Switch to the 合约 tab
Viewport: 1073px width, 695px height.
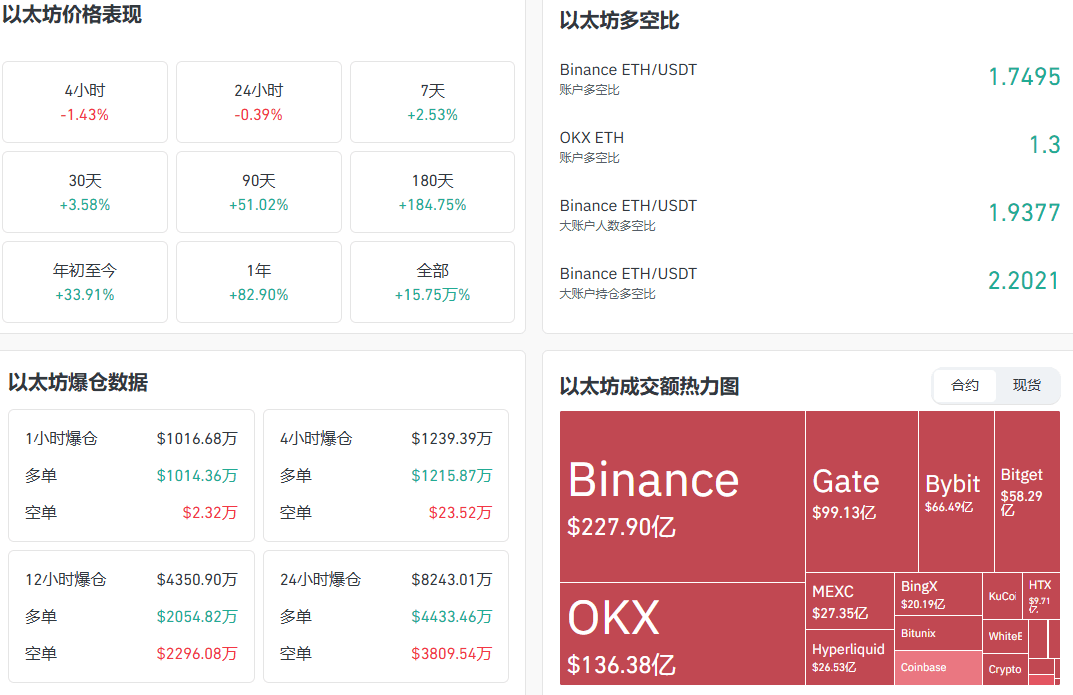965,386
